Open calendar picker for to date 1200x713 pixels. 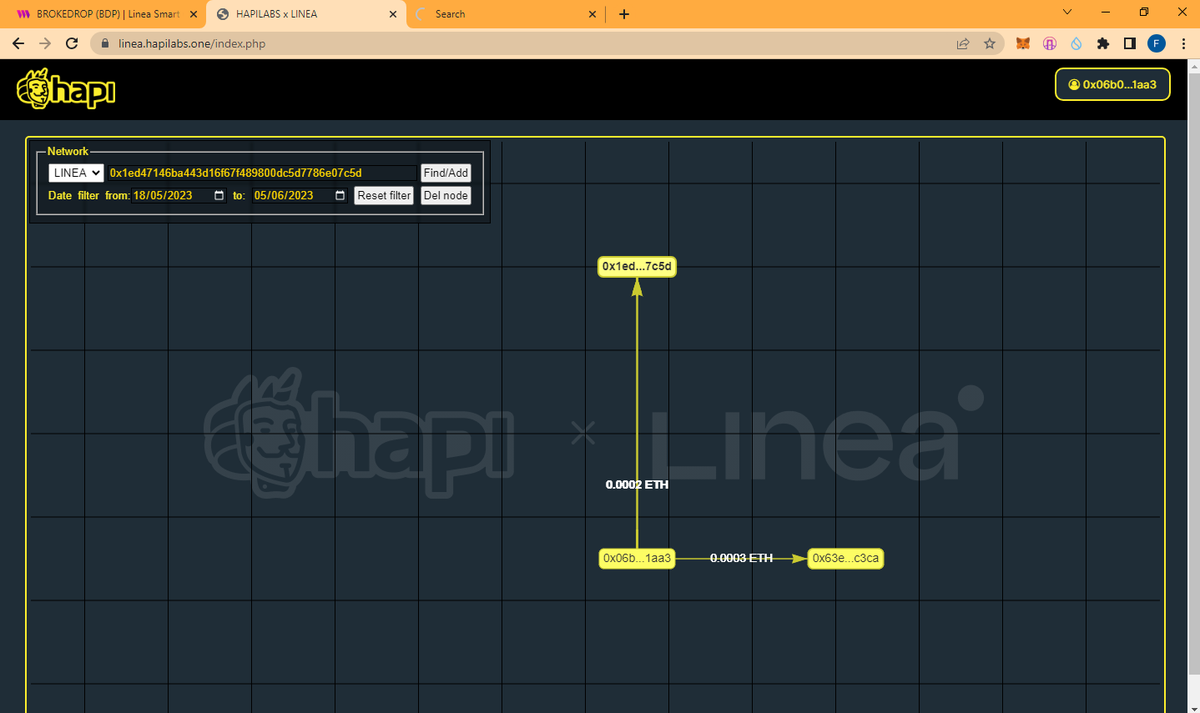point(340,196)
